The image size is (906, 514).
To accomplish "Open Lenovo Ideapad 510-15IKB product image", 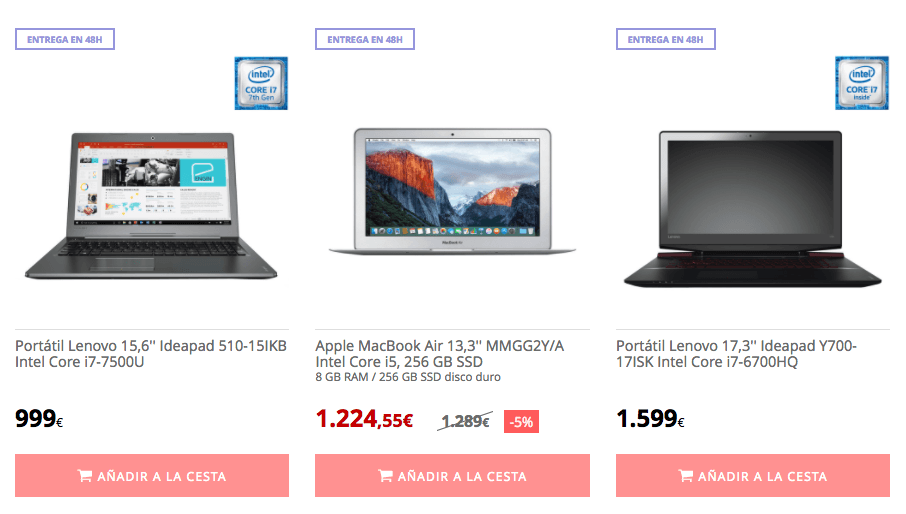I will coord(151,206).
